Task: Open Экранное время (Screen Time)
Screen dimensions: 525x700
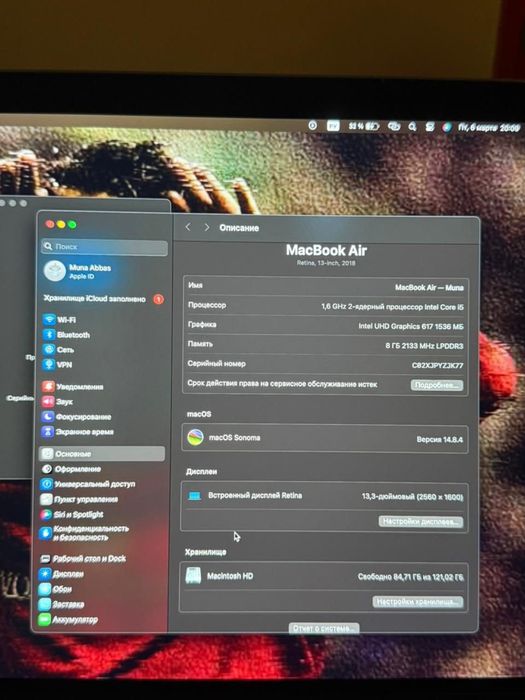Action: point(77,432)
